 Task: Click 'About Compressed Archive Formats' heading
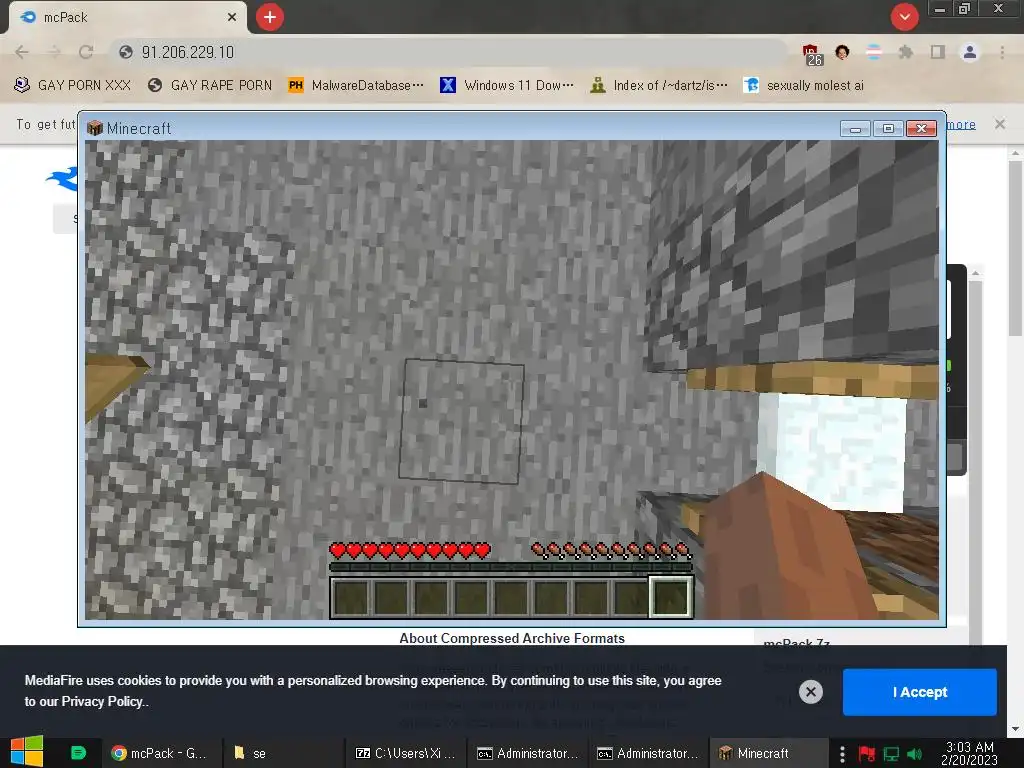tap(512, 638)
